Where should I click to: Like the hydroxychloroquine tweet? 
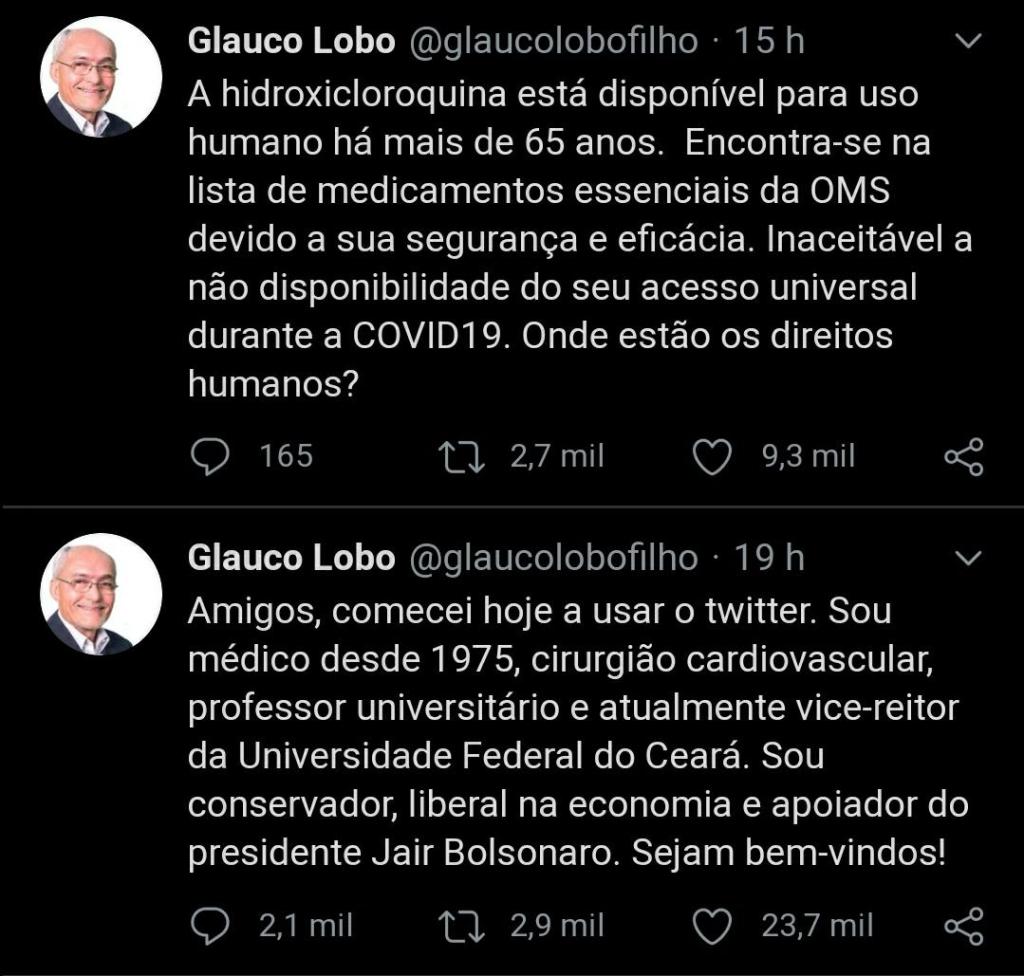[x=713, y=457]
